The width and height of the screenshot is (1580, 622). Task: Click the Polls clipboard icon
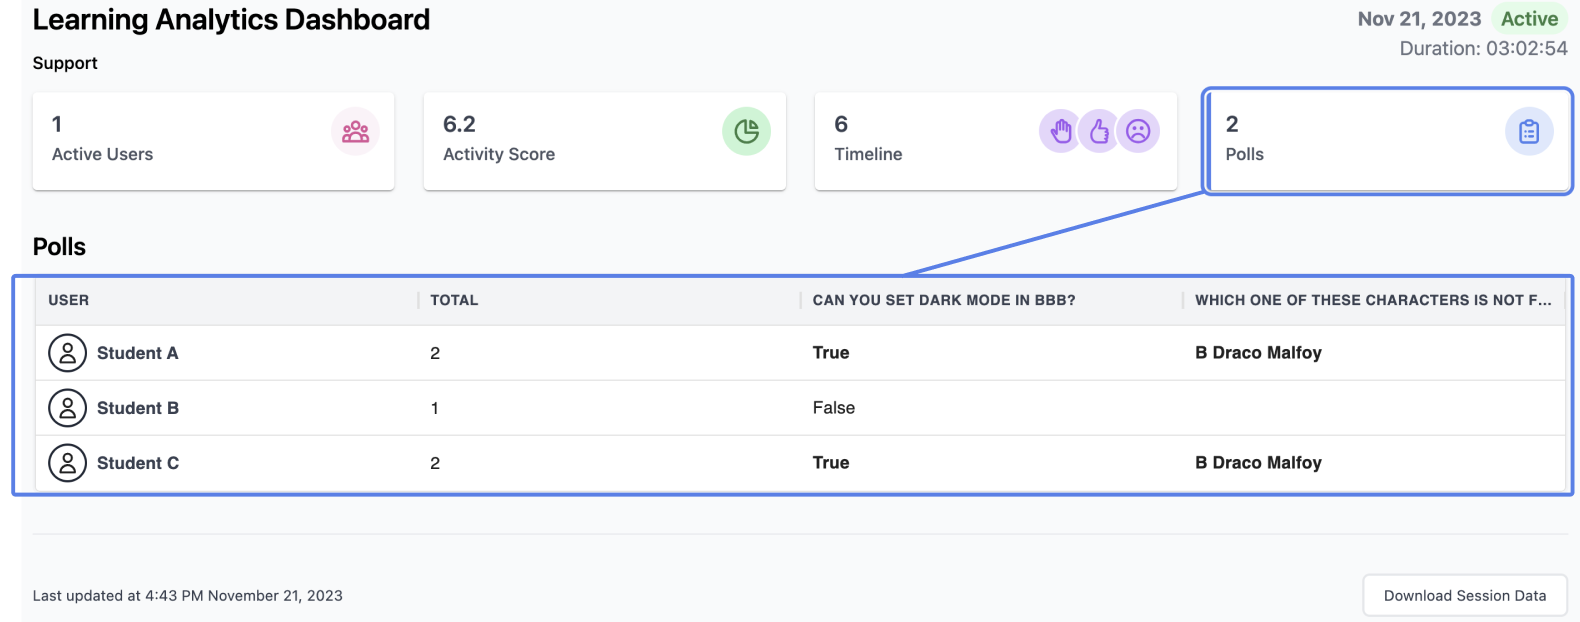tap(1529, 132)
